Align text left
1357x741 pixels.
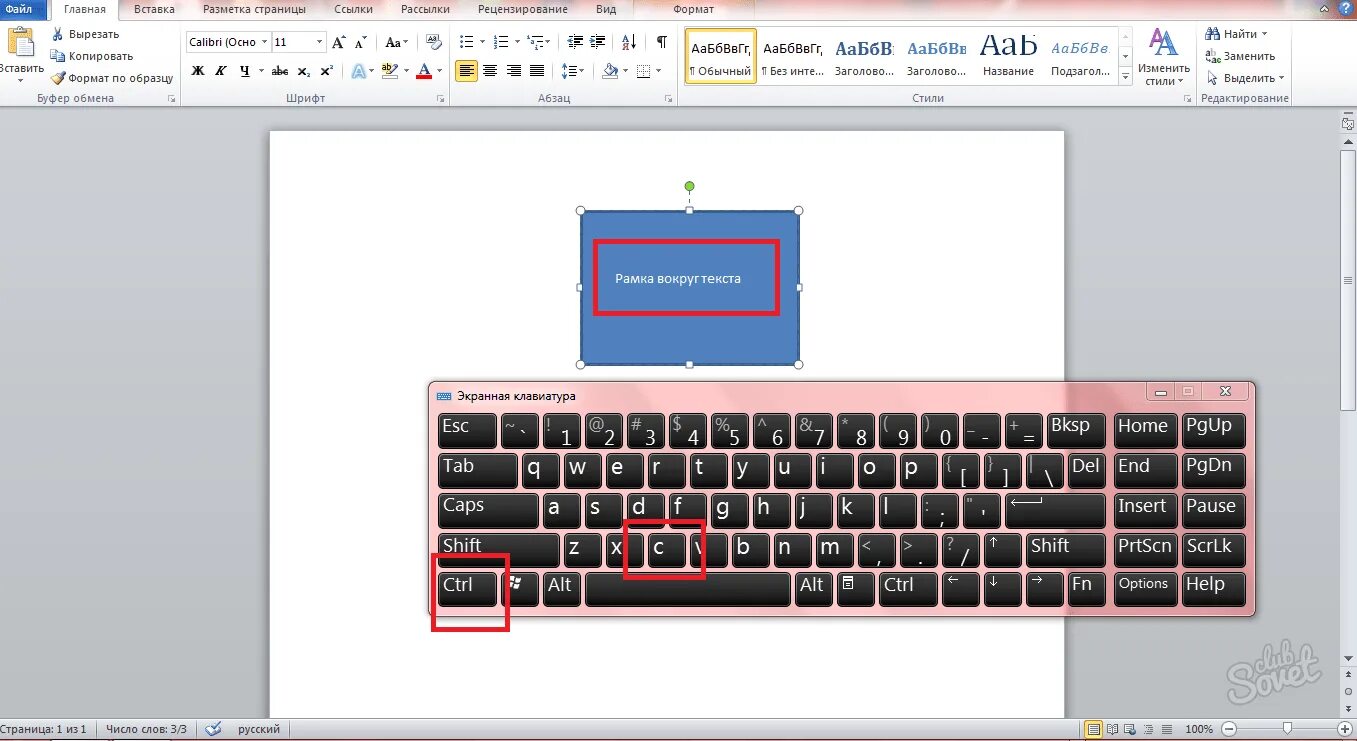466,71
